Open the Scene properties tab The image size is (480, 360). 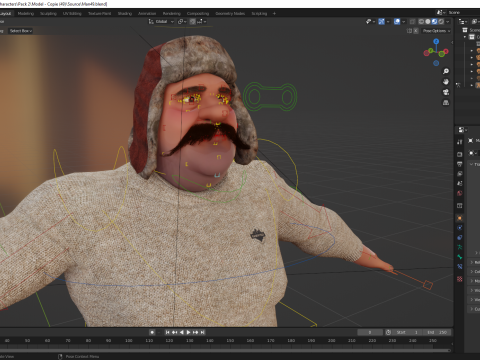(x=460, y=183)
